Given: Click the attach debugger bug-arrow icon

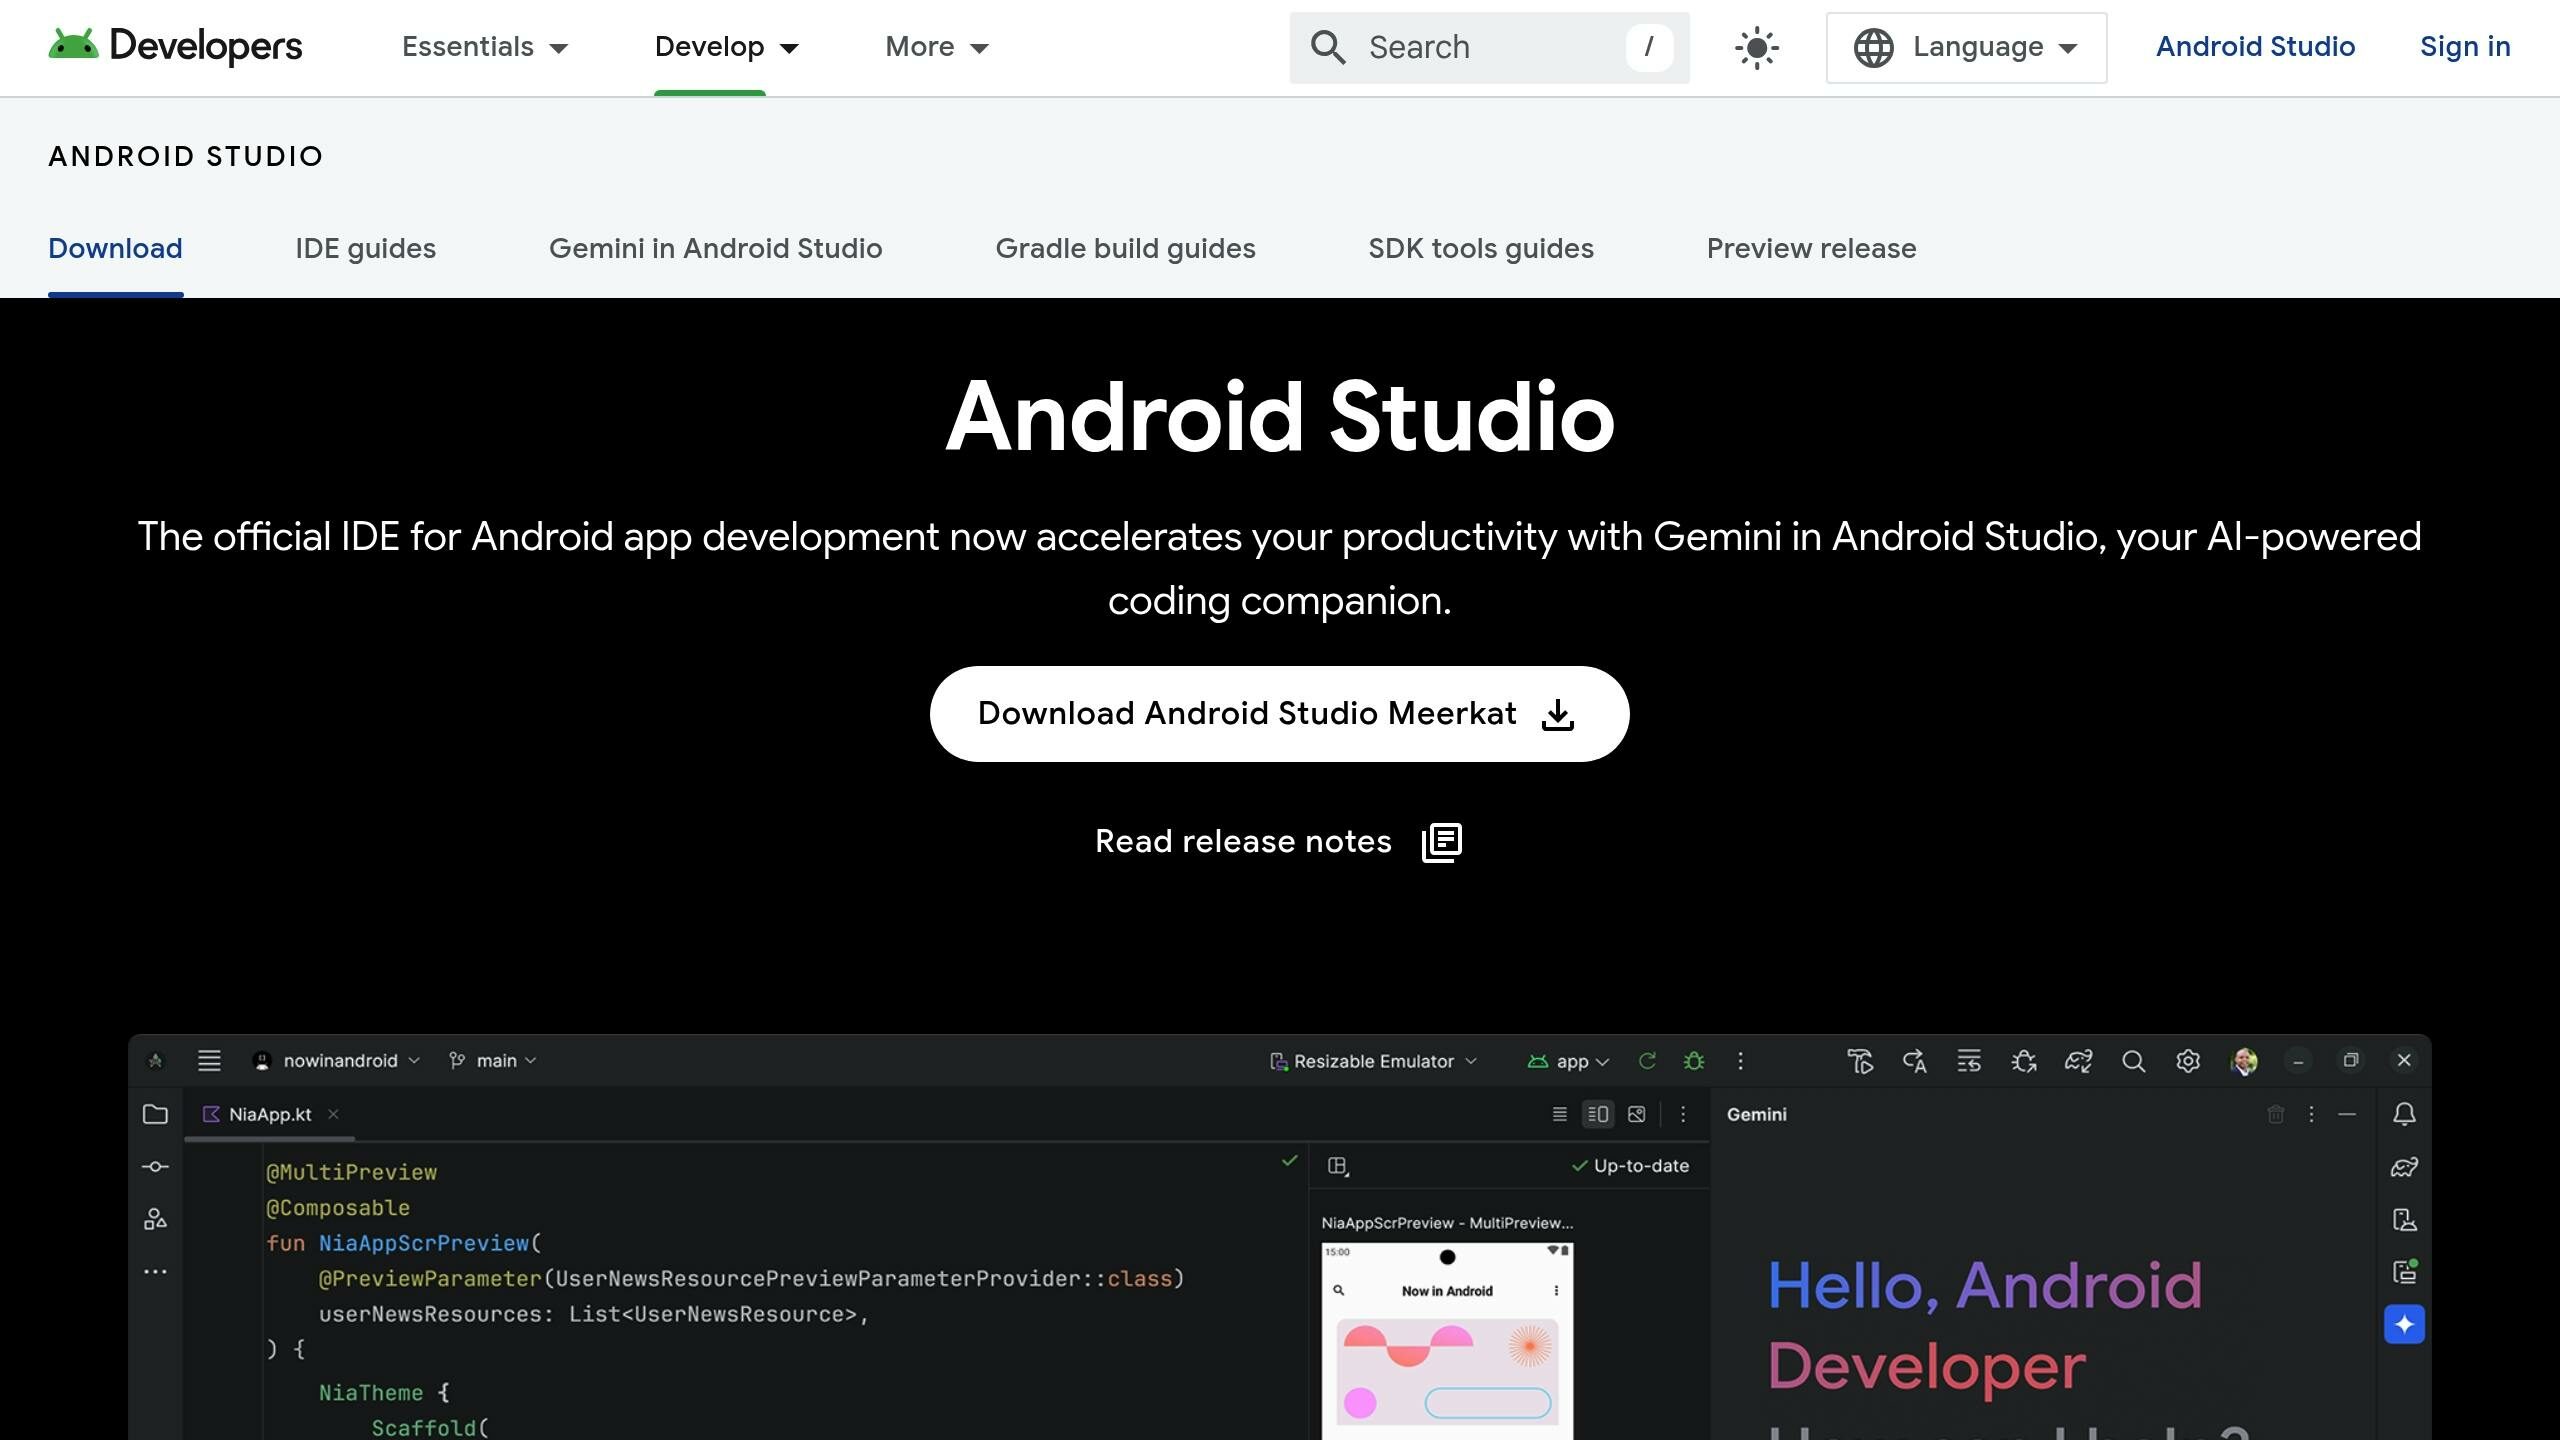Looking at the screenshot, I should [x=2024, y=1061].
